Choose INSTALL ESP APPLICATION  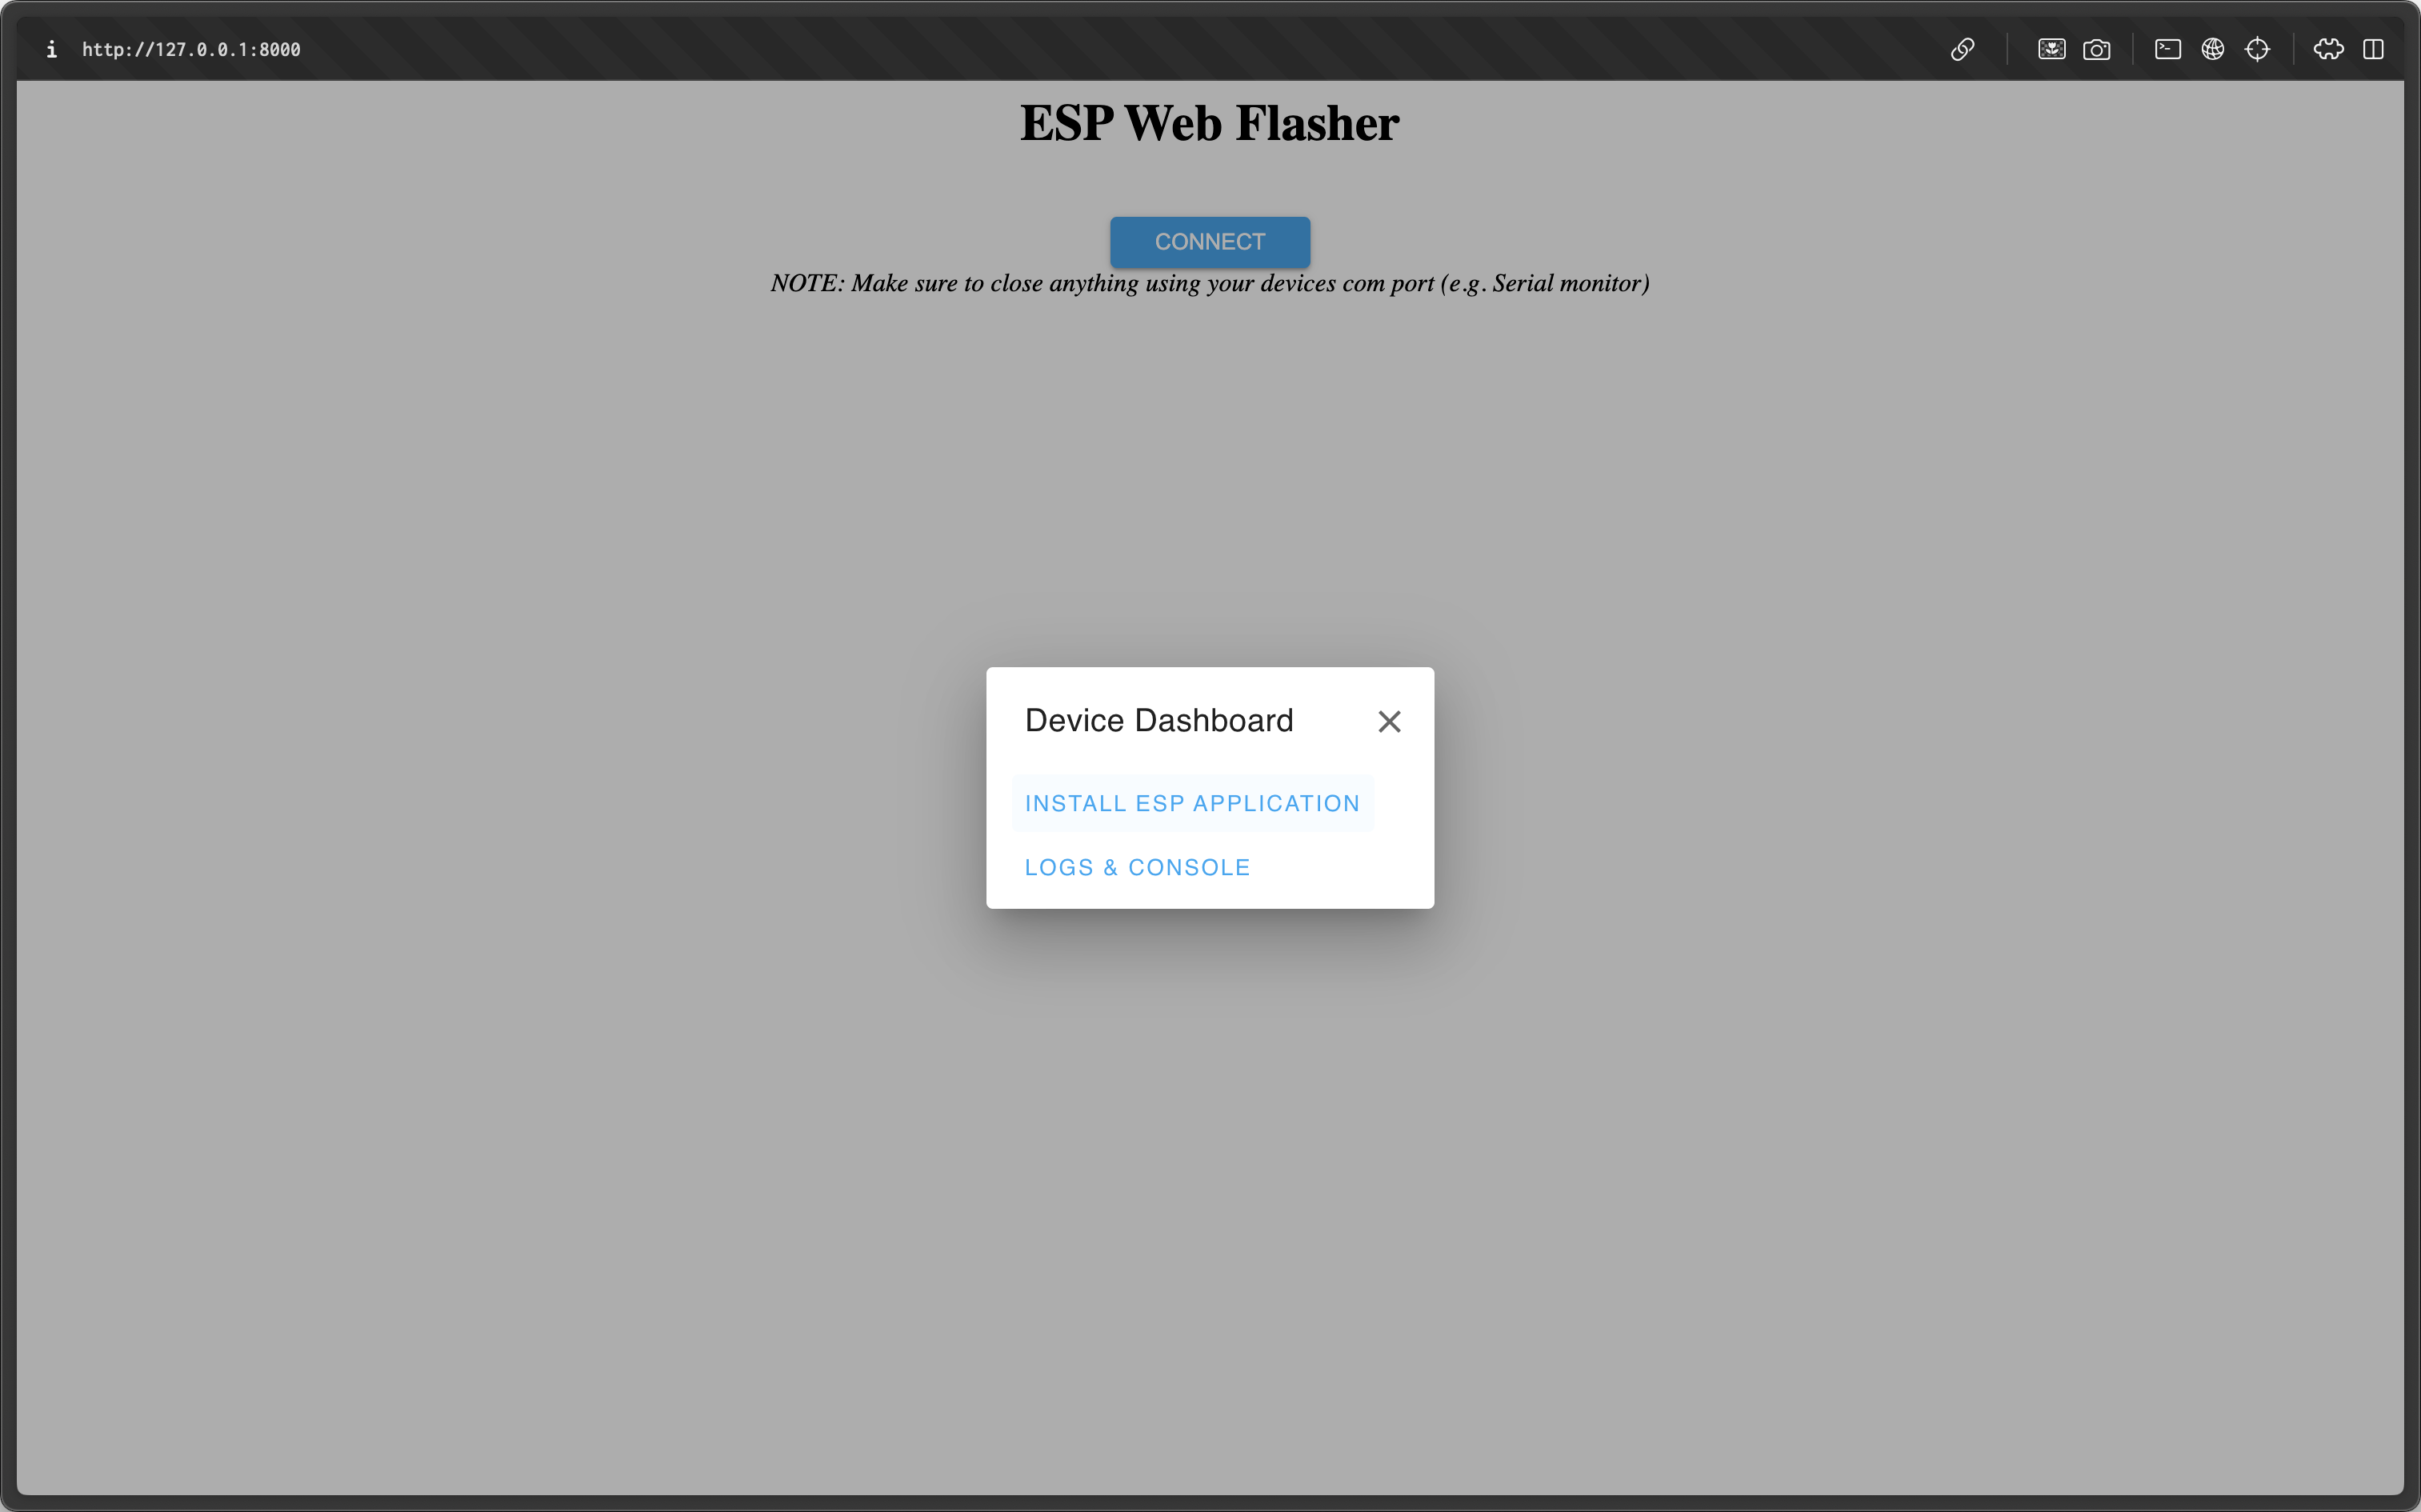pos(1192,803)
